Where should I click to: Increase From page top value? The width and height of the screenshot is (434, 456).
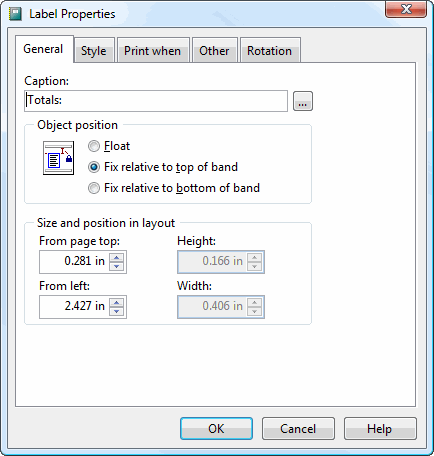[x=117, y=257]
